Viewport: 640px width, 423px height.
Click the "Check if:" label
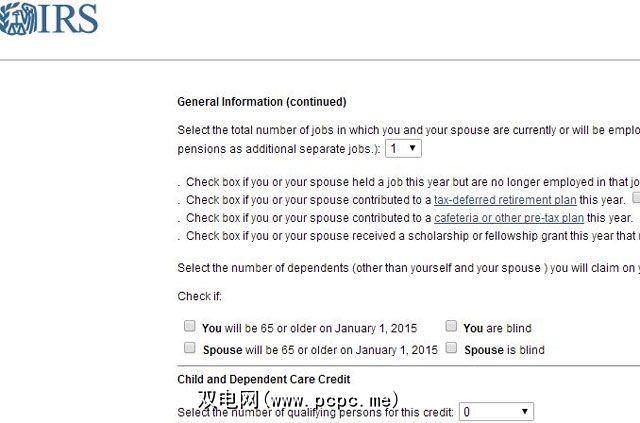click(199, 296)
